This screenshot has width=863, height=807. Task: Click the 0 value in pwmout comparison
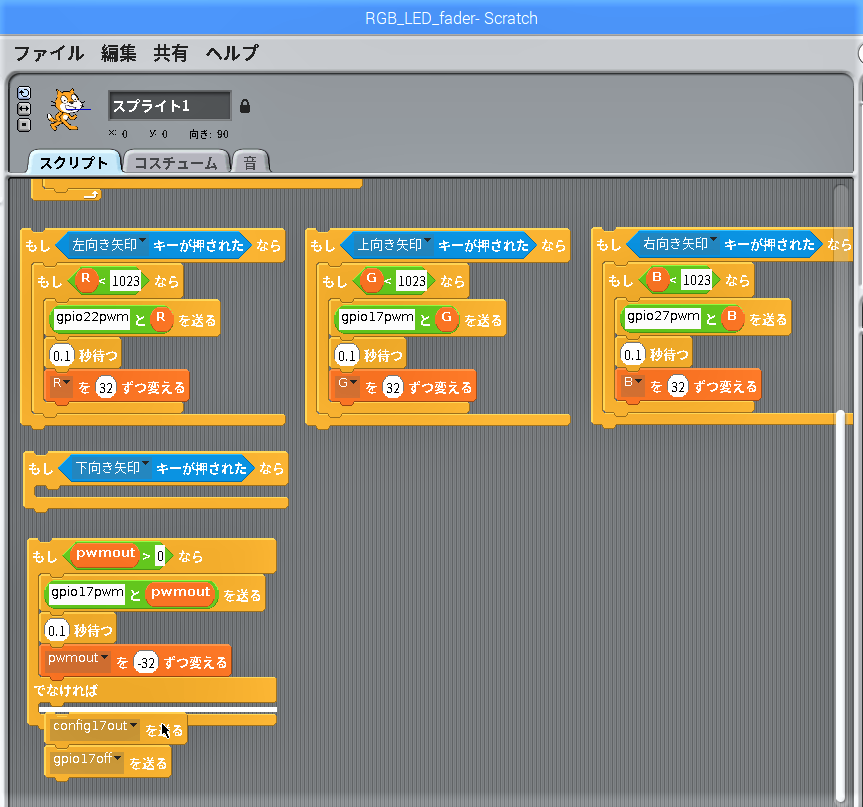click(160, 556)
